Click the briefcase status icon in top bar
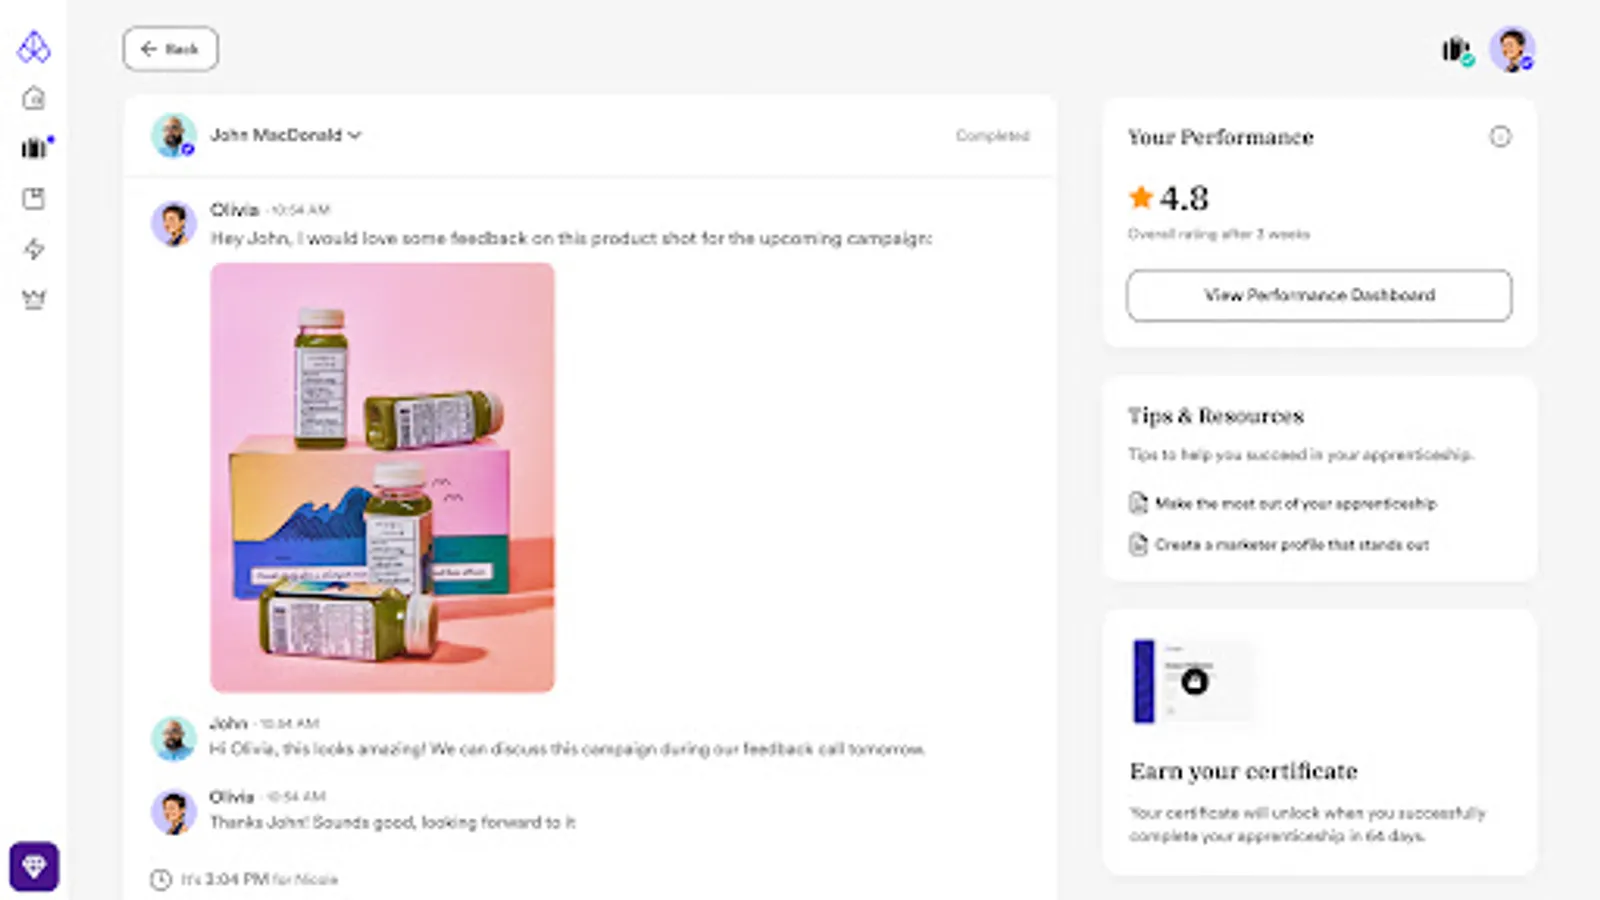 (1458, 50)
